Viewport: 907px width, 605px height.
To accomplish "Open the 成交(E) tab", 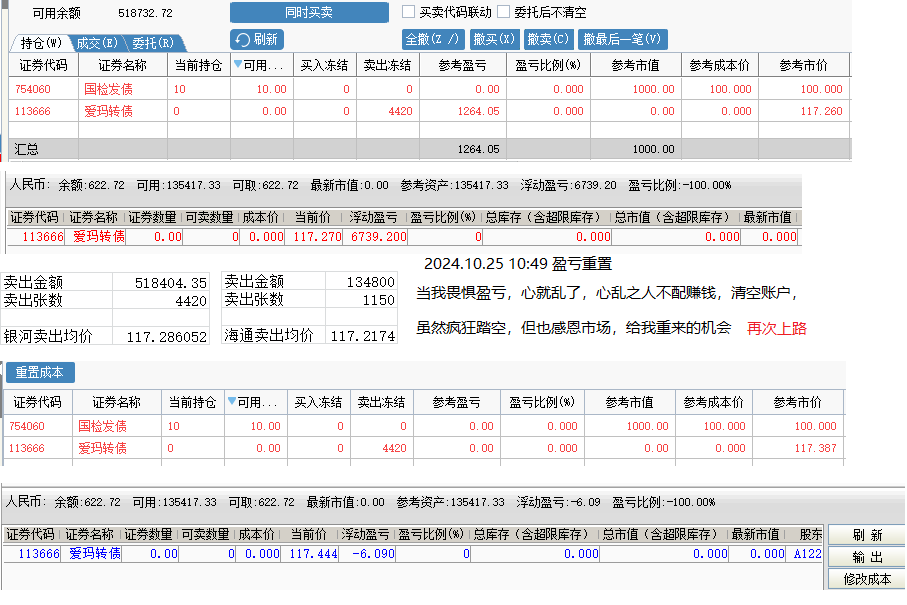I will click(x=97, y=43).
